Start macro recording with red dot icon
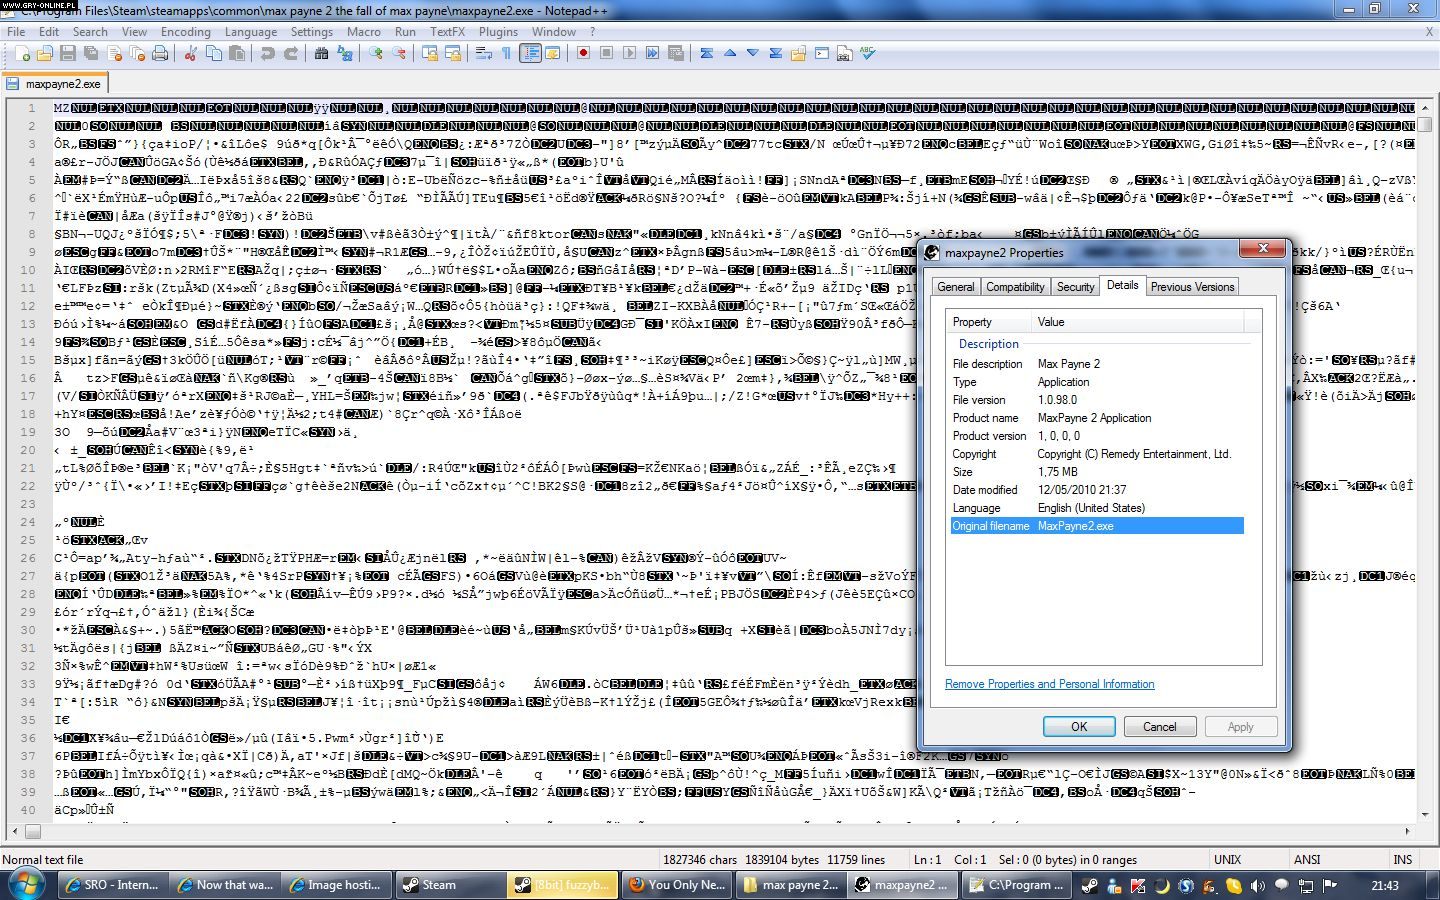 pyautogui.click(x=583, y=54)
